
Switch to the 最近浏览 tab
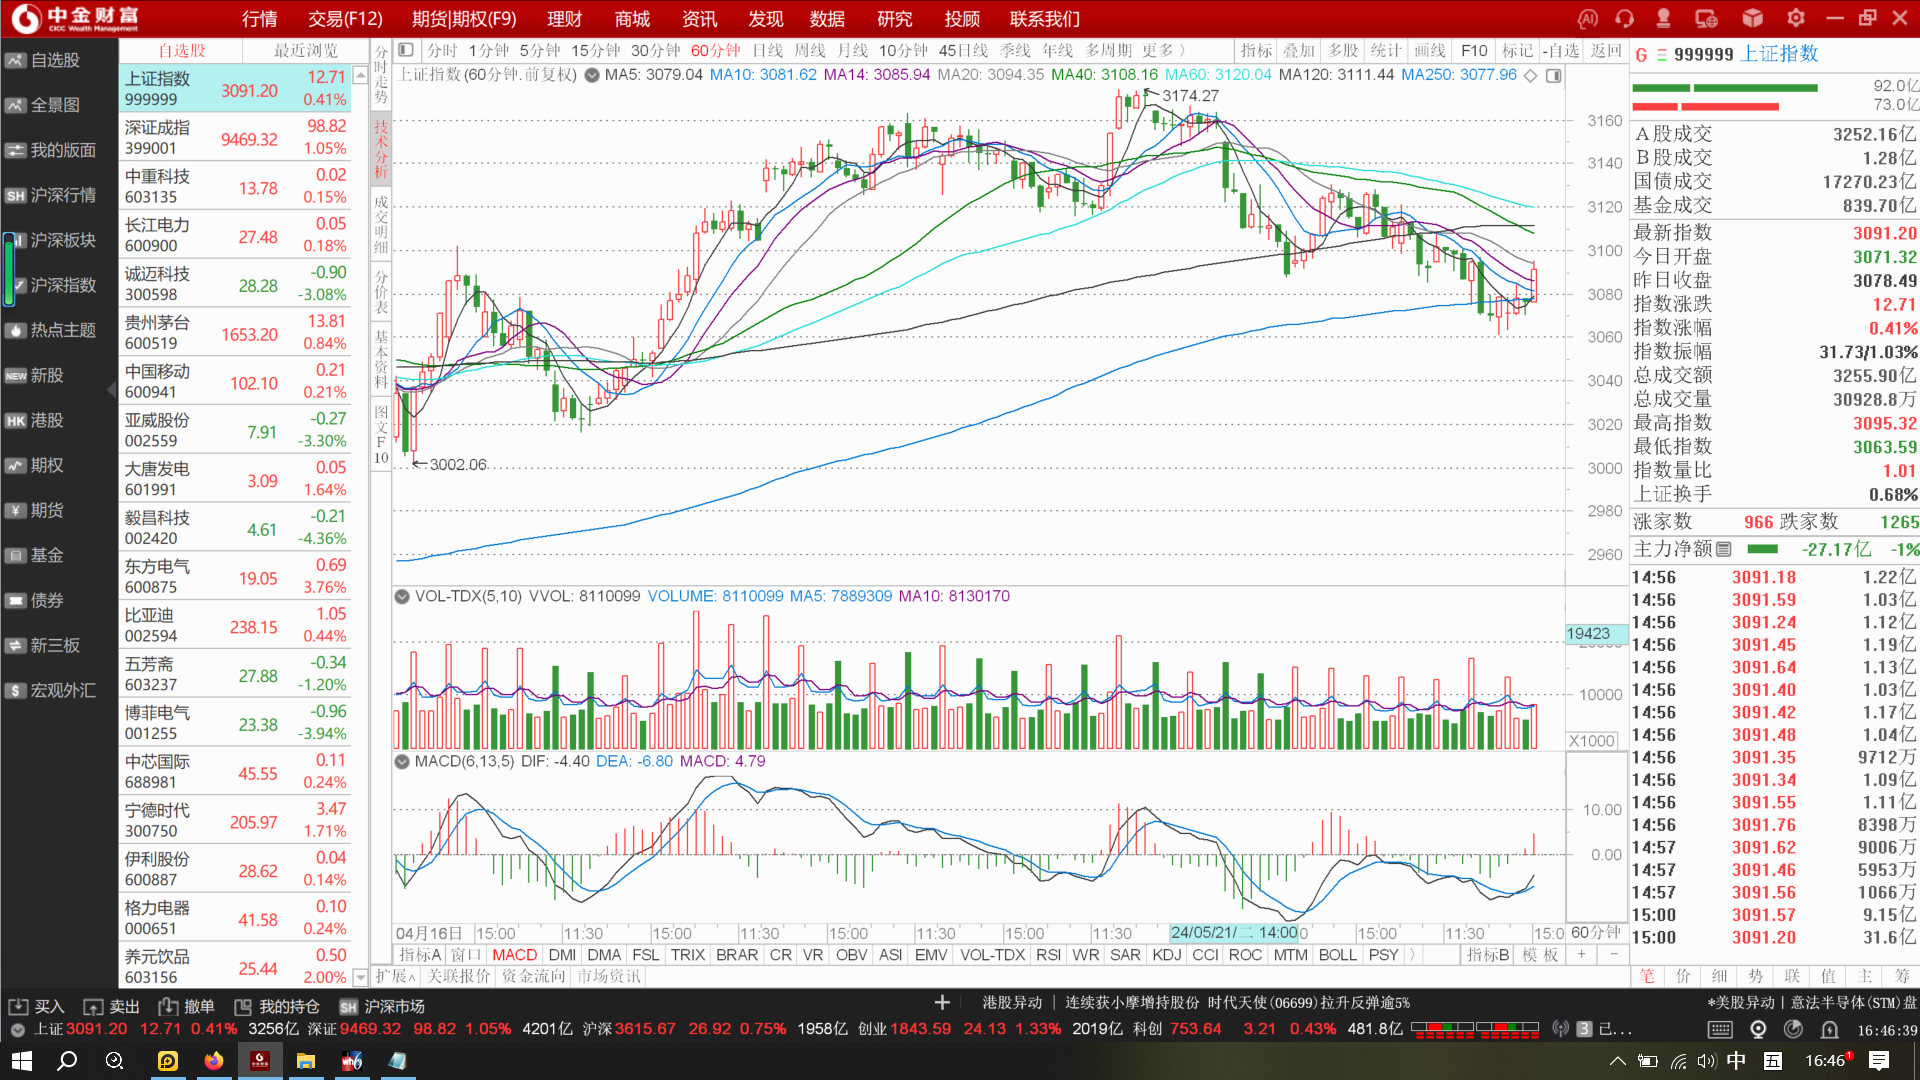coord(306,50)
